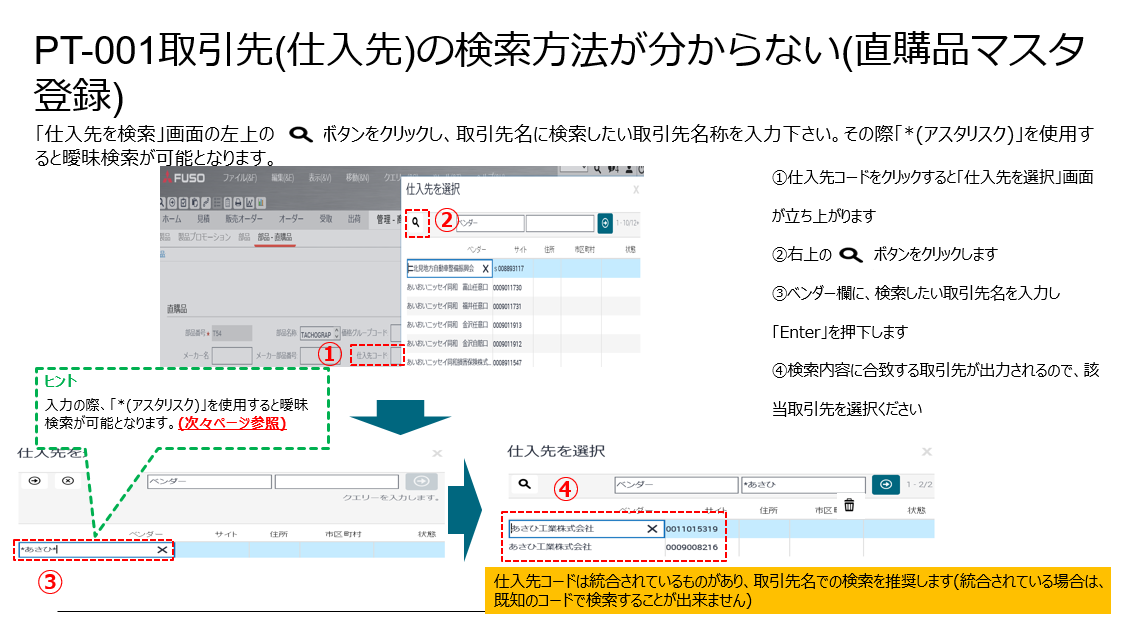
Task: Click the メーカー名 input field
Action: [232, 355]
